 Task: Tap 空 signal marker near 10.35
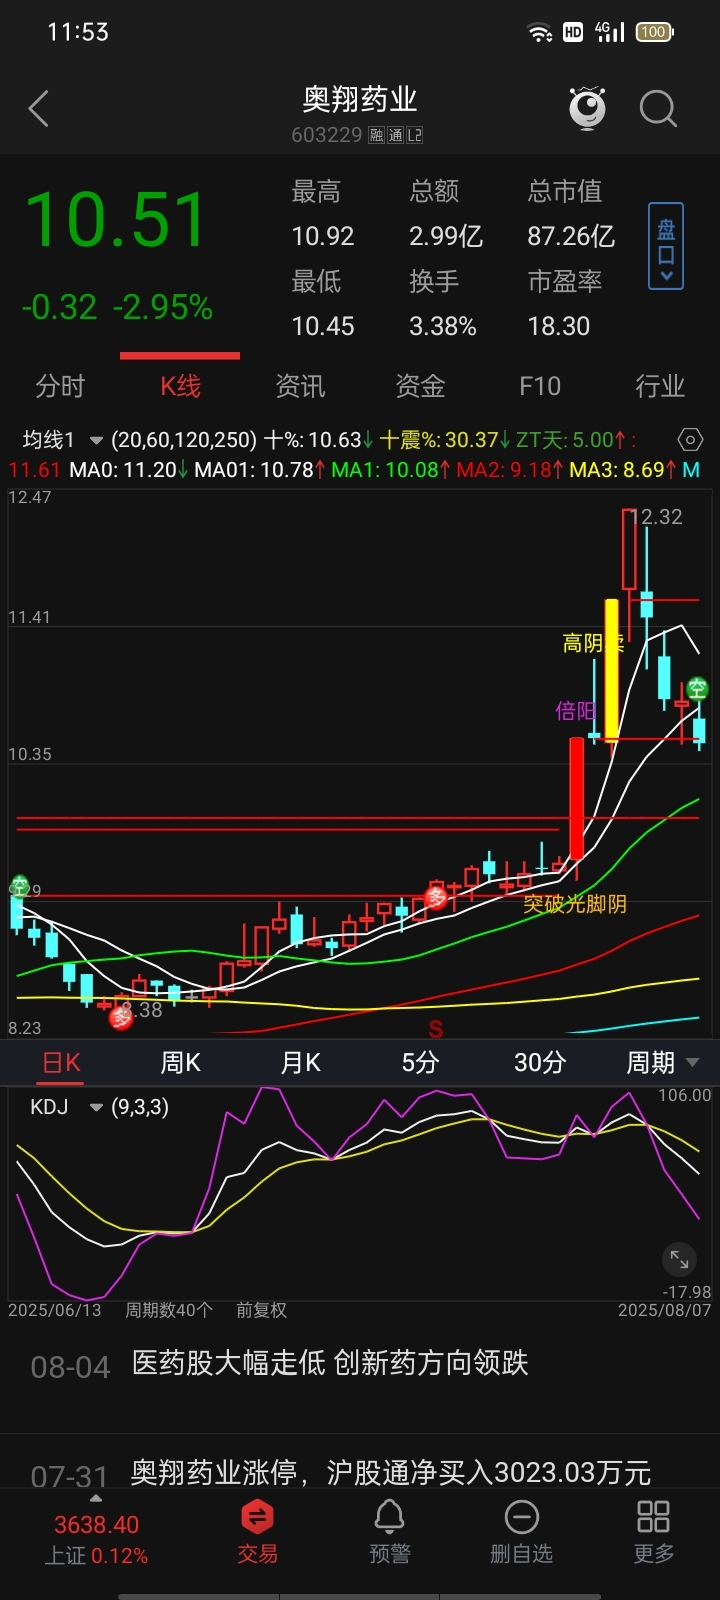click(x=697, y=688)
